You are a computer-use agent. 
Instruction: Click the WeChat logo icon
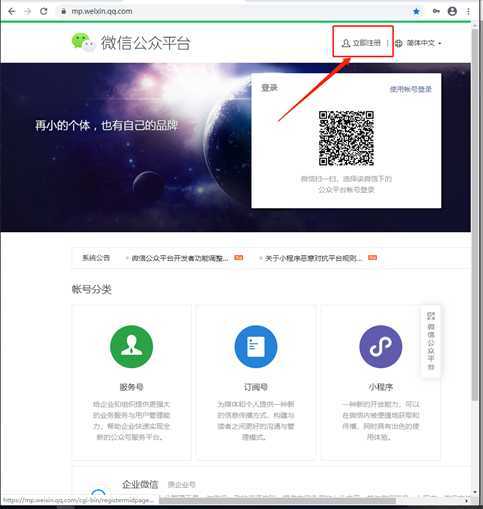(83, 42)
